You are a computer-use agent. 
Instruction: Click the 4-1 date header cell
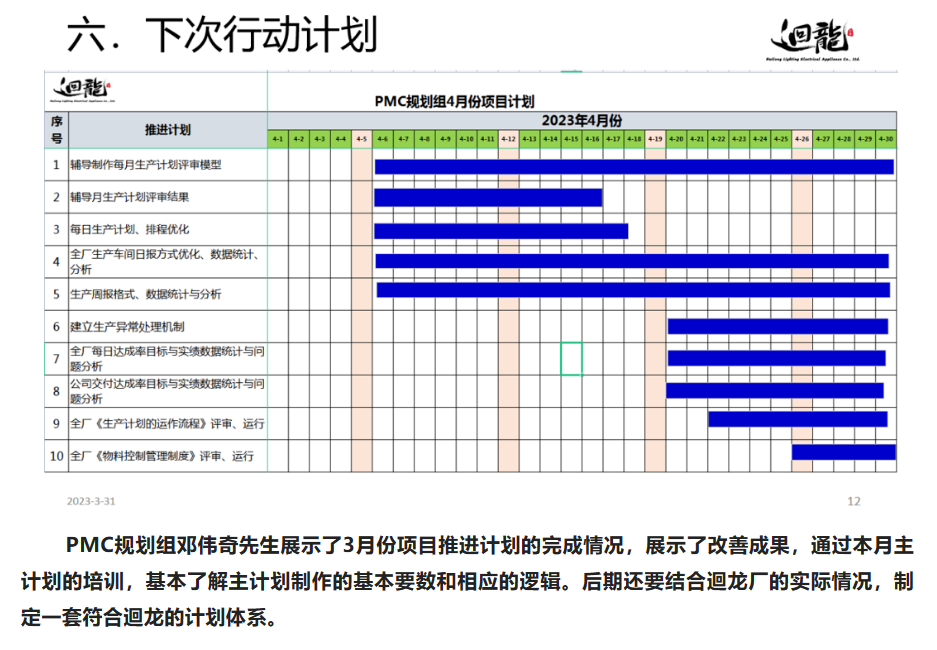[278, 139]
